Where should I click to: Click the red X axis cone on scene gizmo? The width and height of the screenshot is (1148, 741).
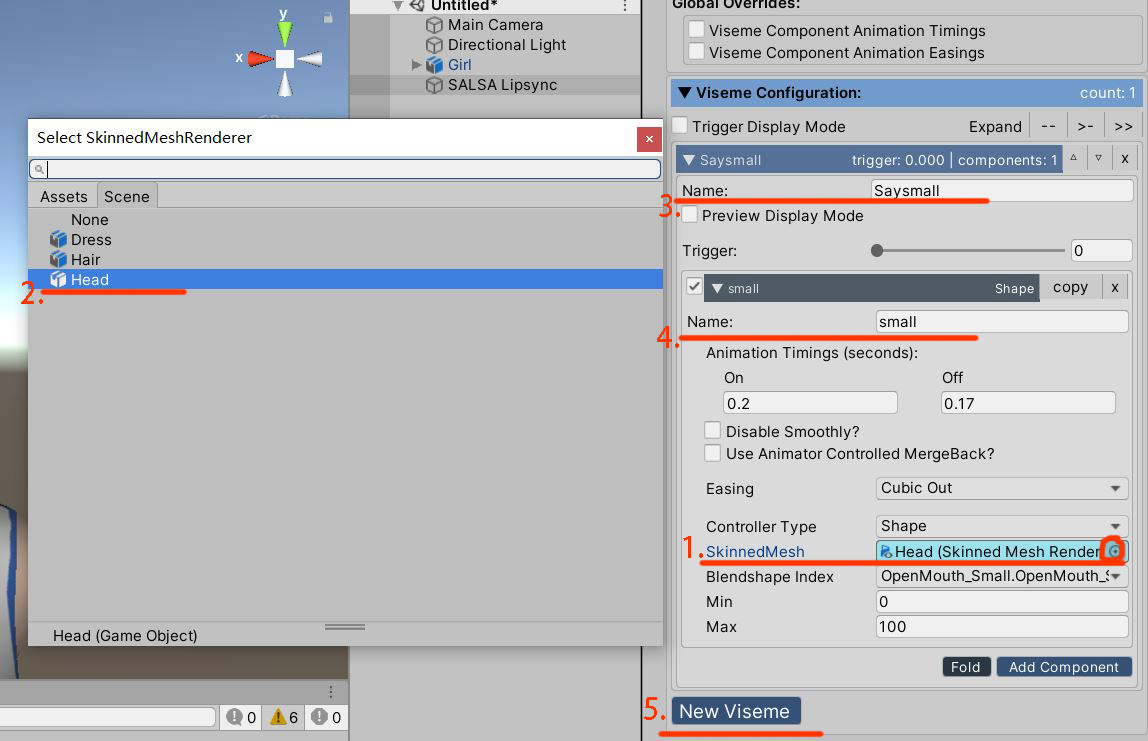pyautogui.click(x=260, y=59)
